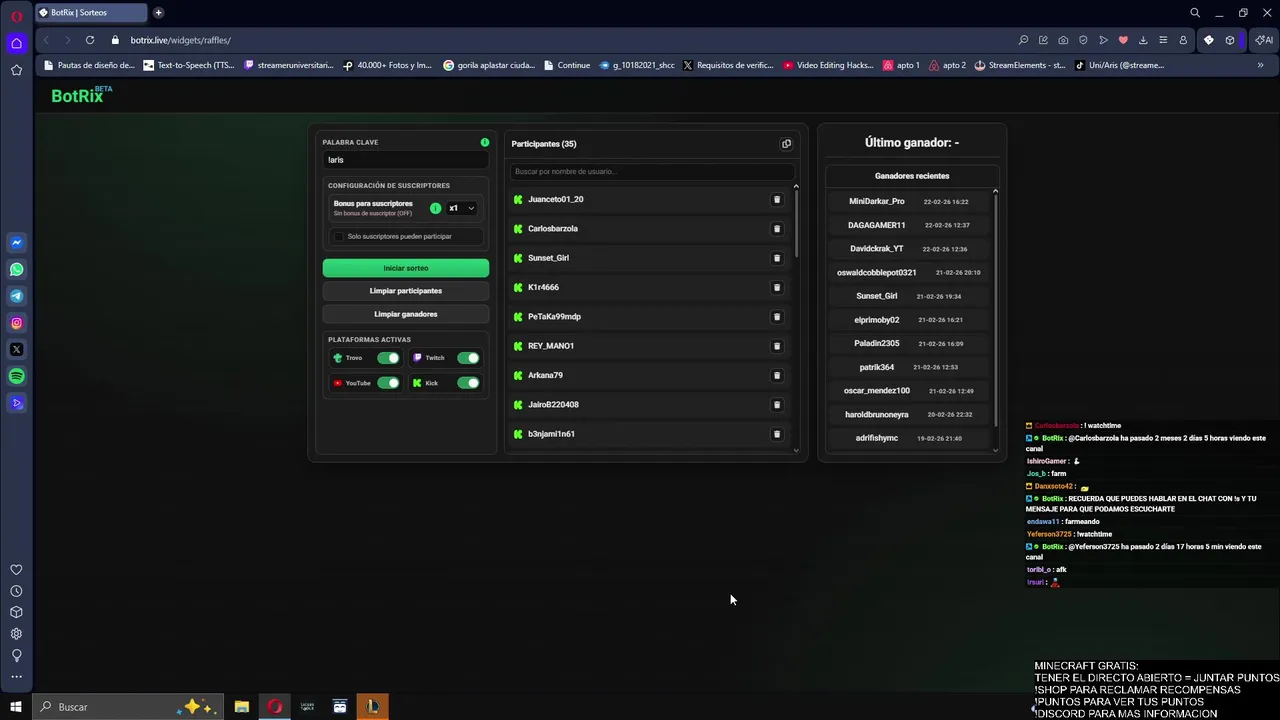Click the taskbar Buscar search box
Screen dimensions: 1280x720
(x=128, y=707)
